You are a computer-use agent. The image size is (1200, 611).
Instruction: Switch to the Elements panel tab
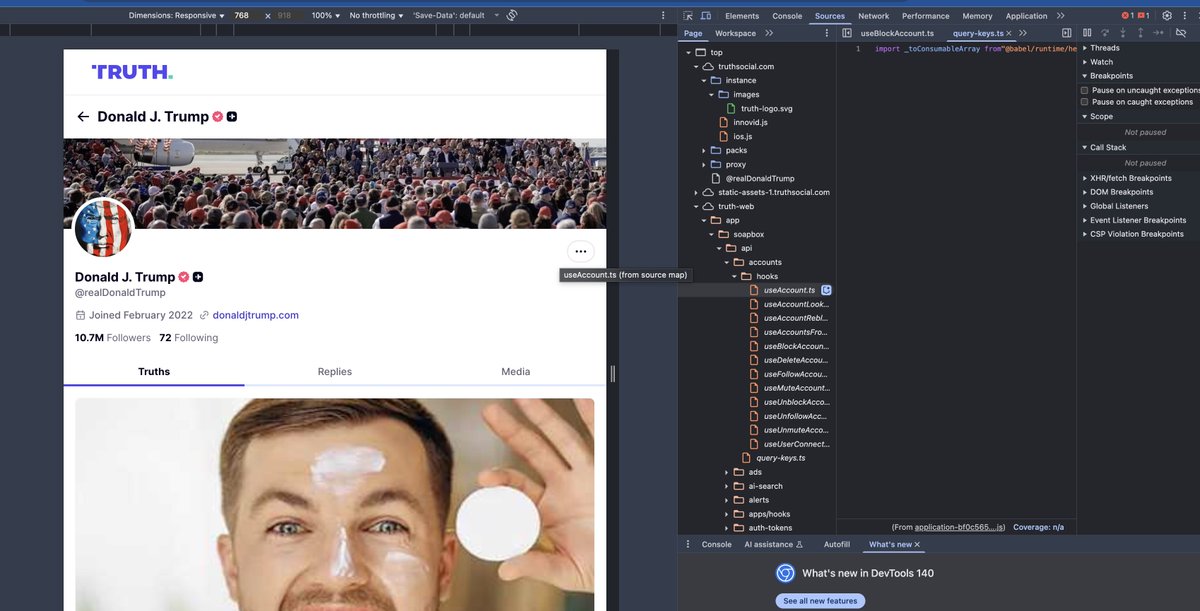coord(742,16)
